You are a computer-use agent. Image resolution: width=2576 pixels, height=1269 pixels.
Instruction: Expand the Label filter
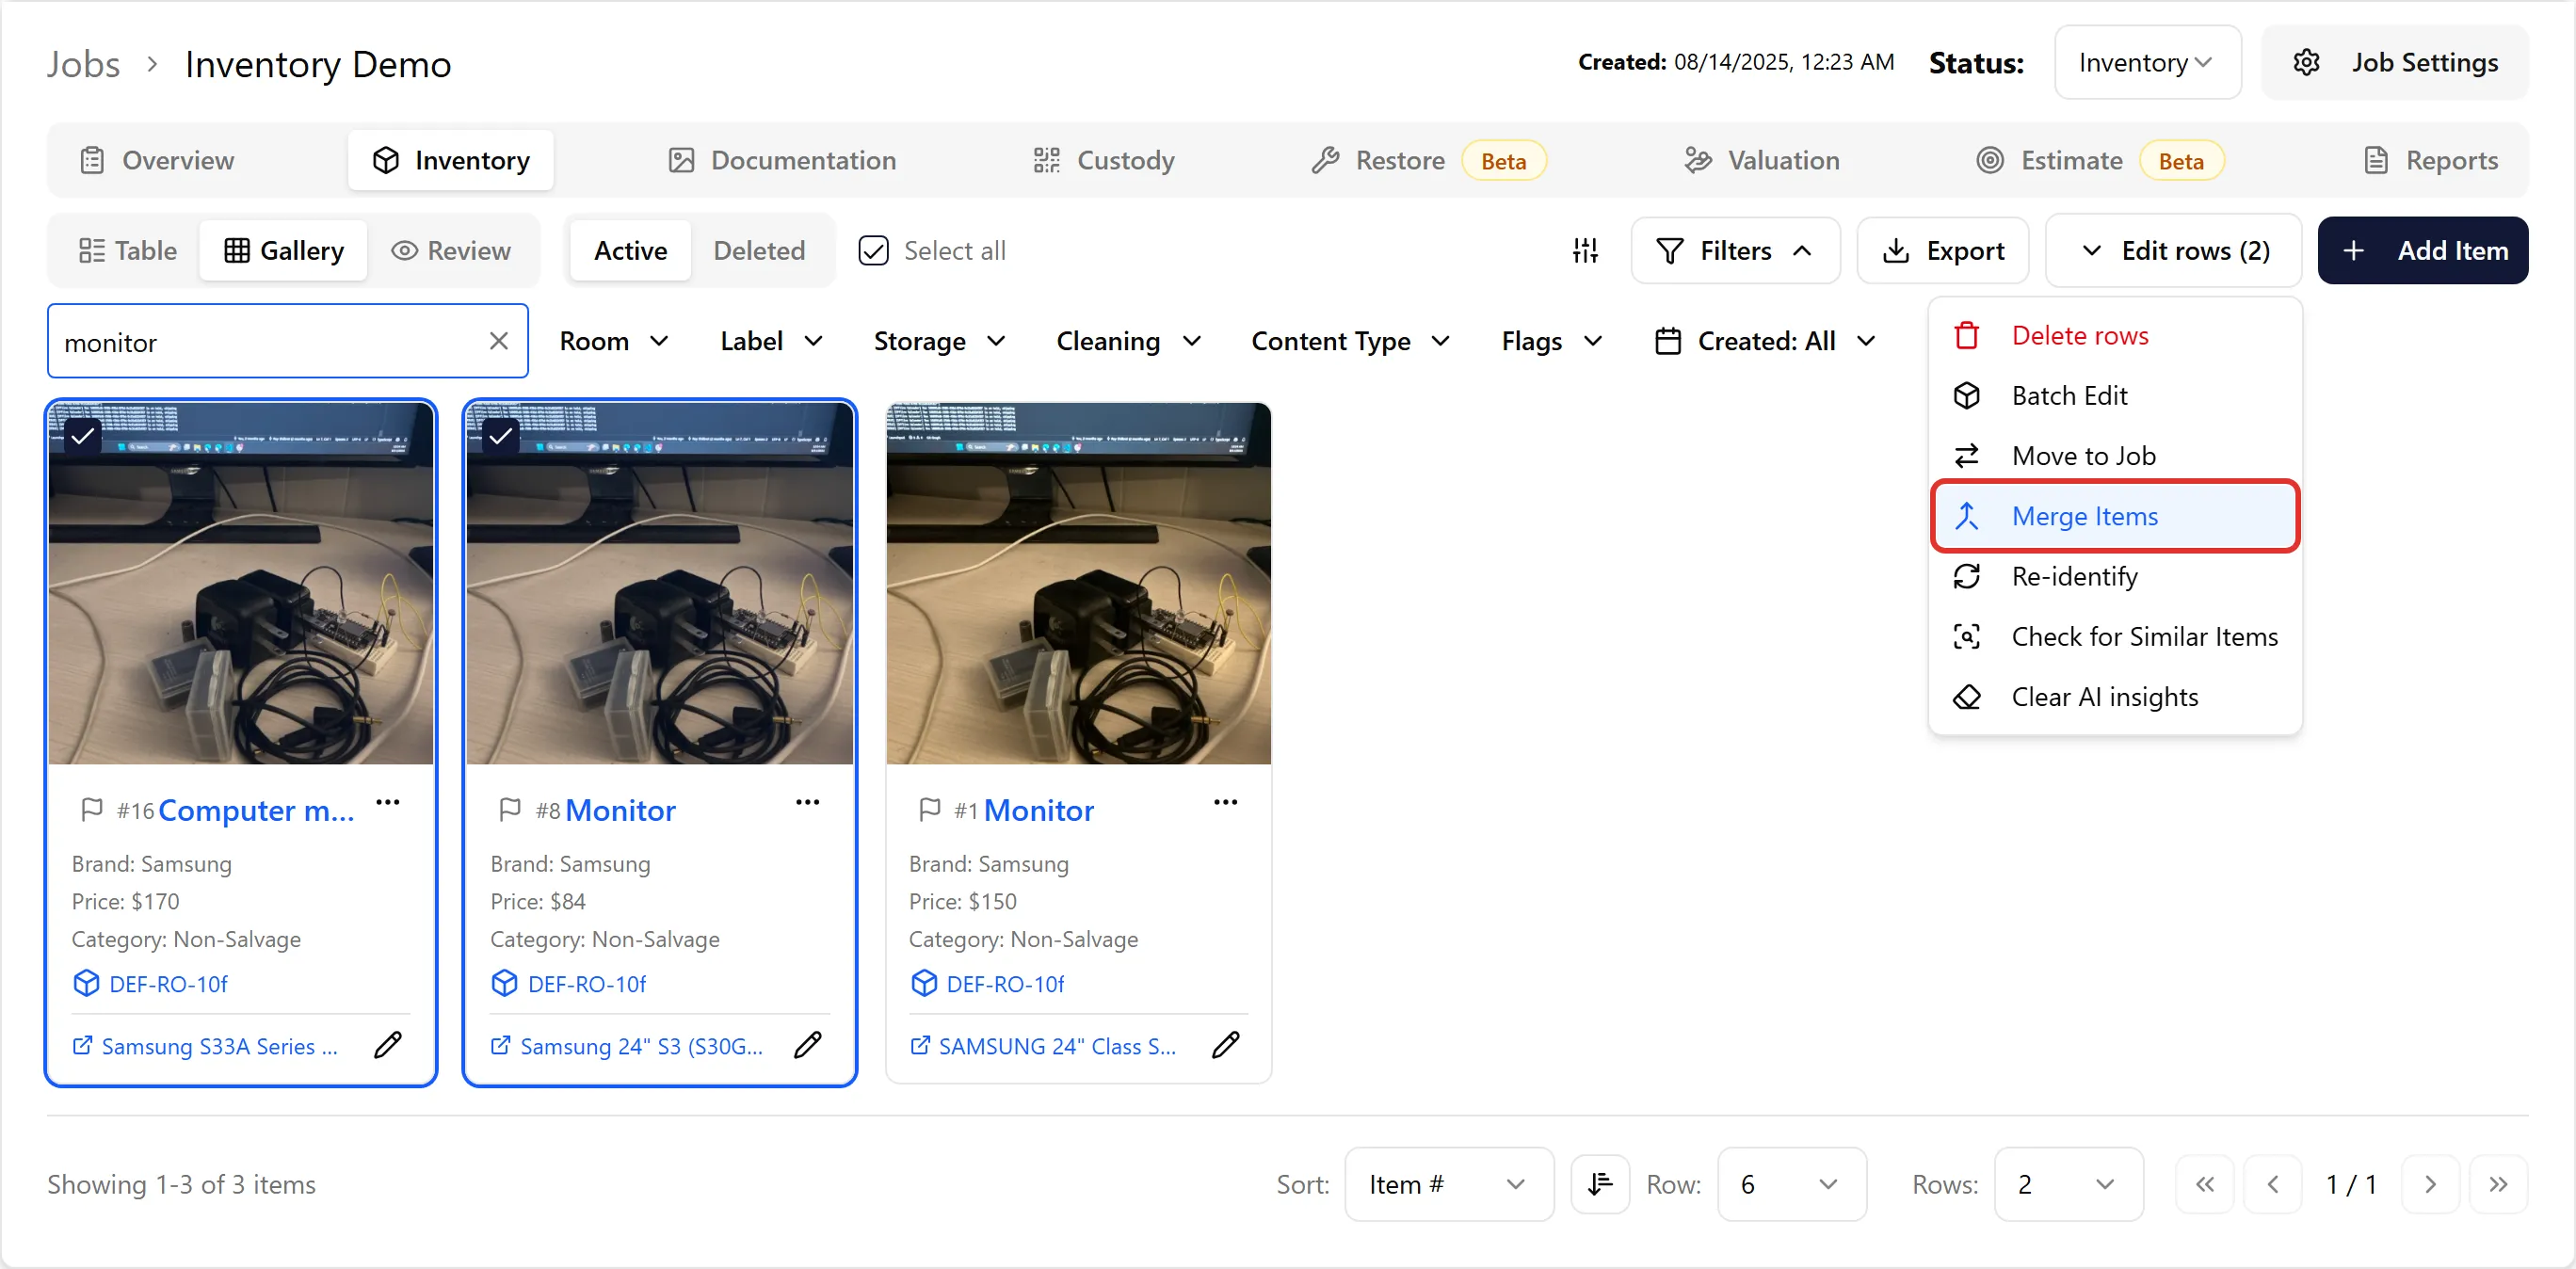(772, 341)
